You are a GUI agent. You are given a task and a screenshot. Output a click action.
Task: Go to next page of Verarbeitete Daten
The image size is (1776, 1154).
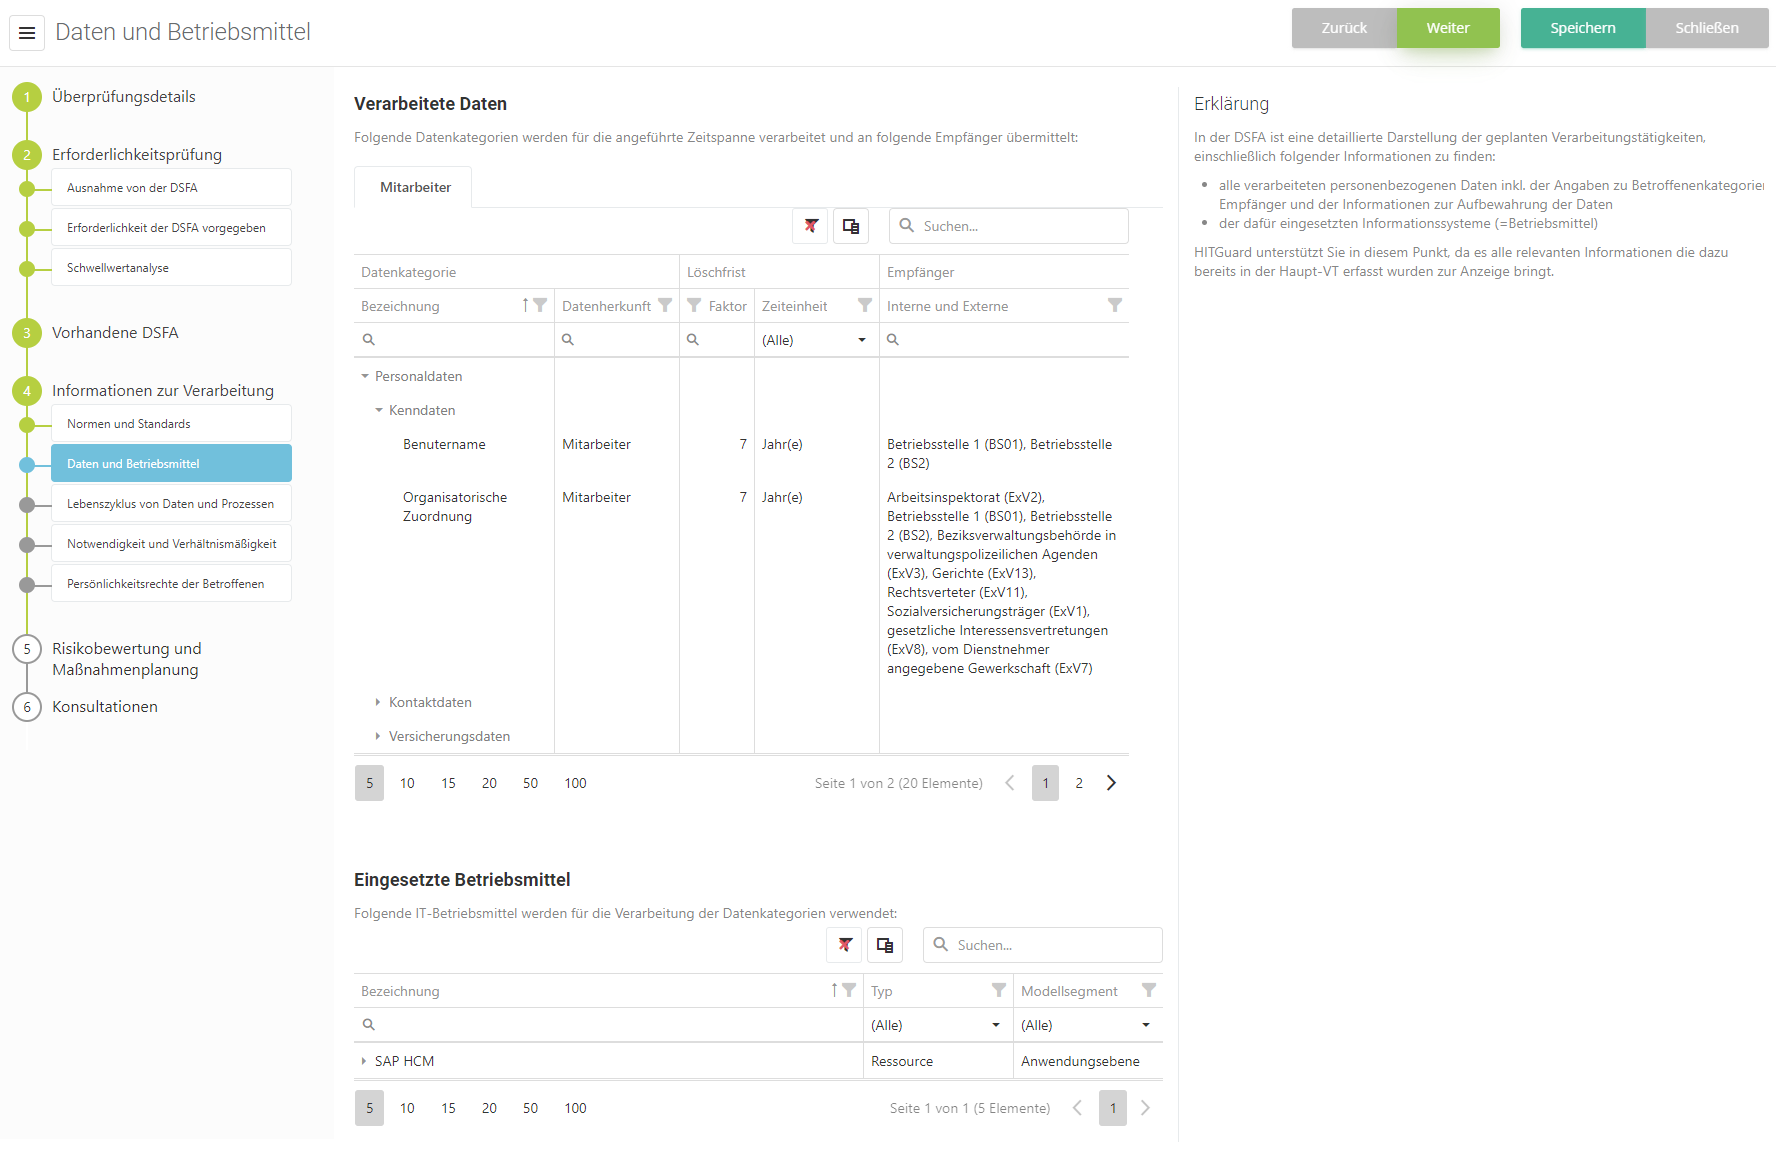pos(1111,783)
